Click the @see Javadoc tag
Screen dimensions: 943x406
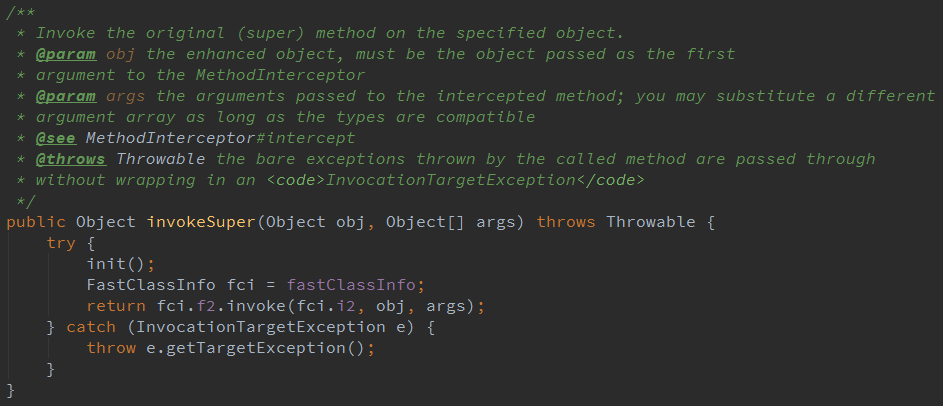coord(56,138)
